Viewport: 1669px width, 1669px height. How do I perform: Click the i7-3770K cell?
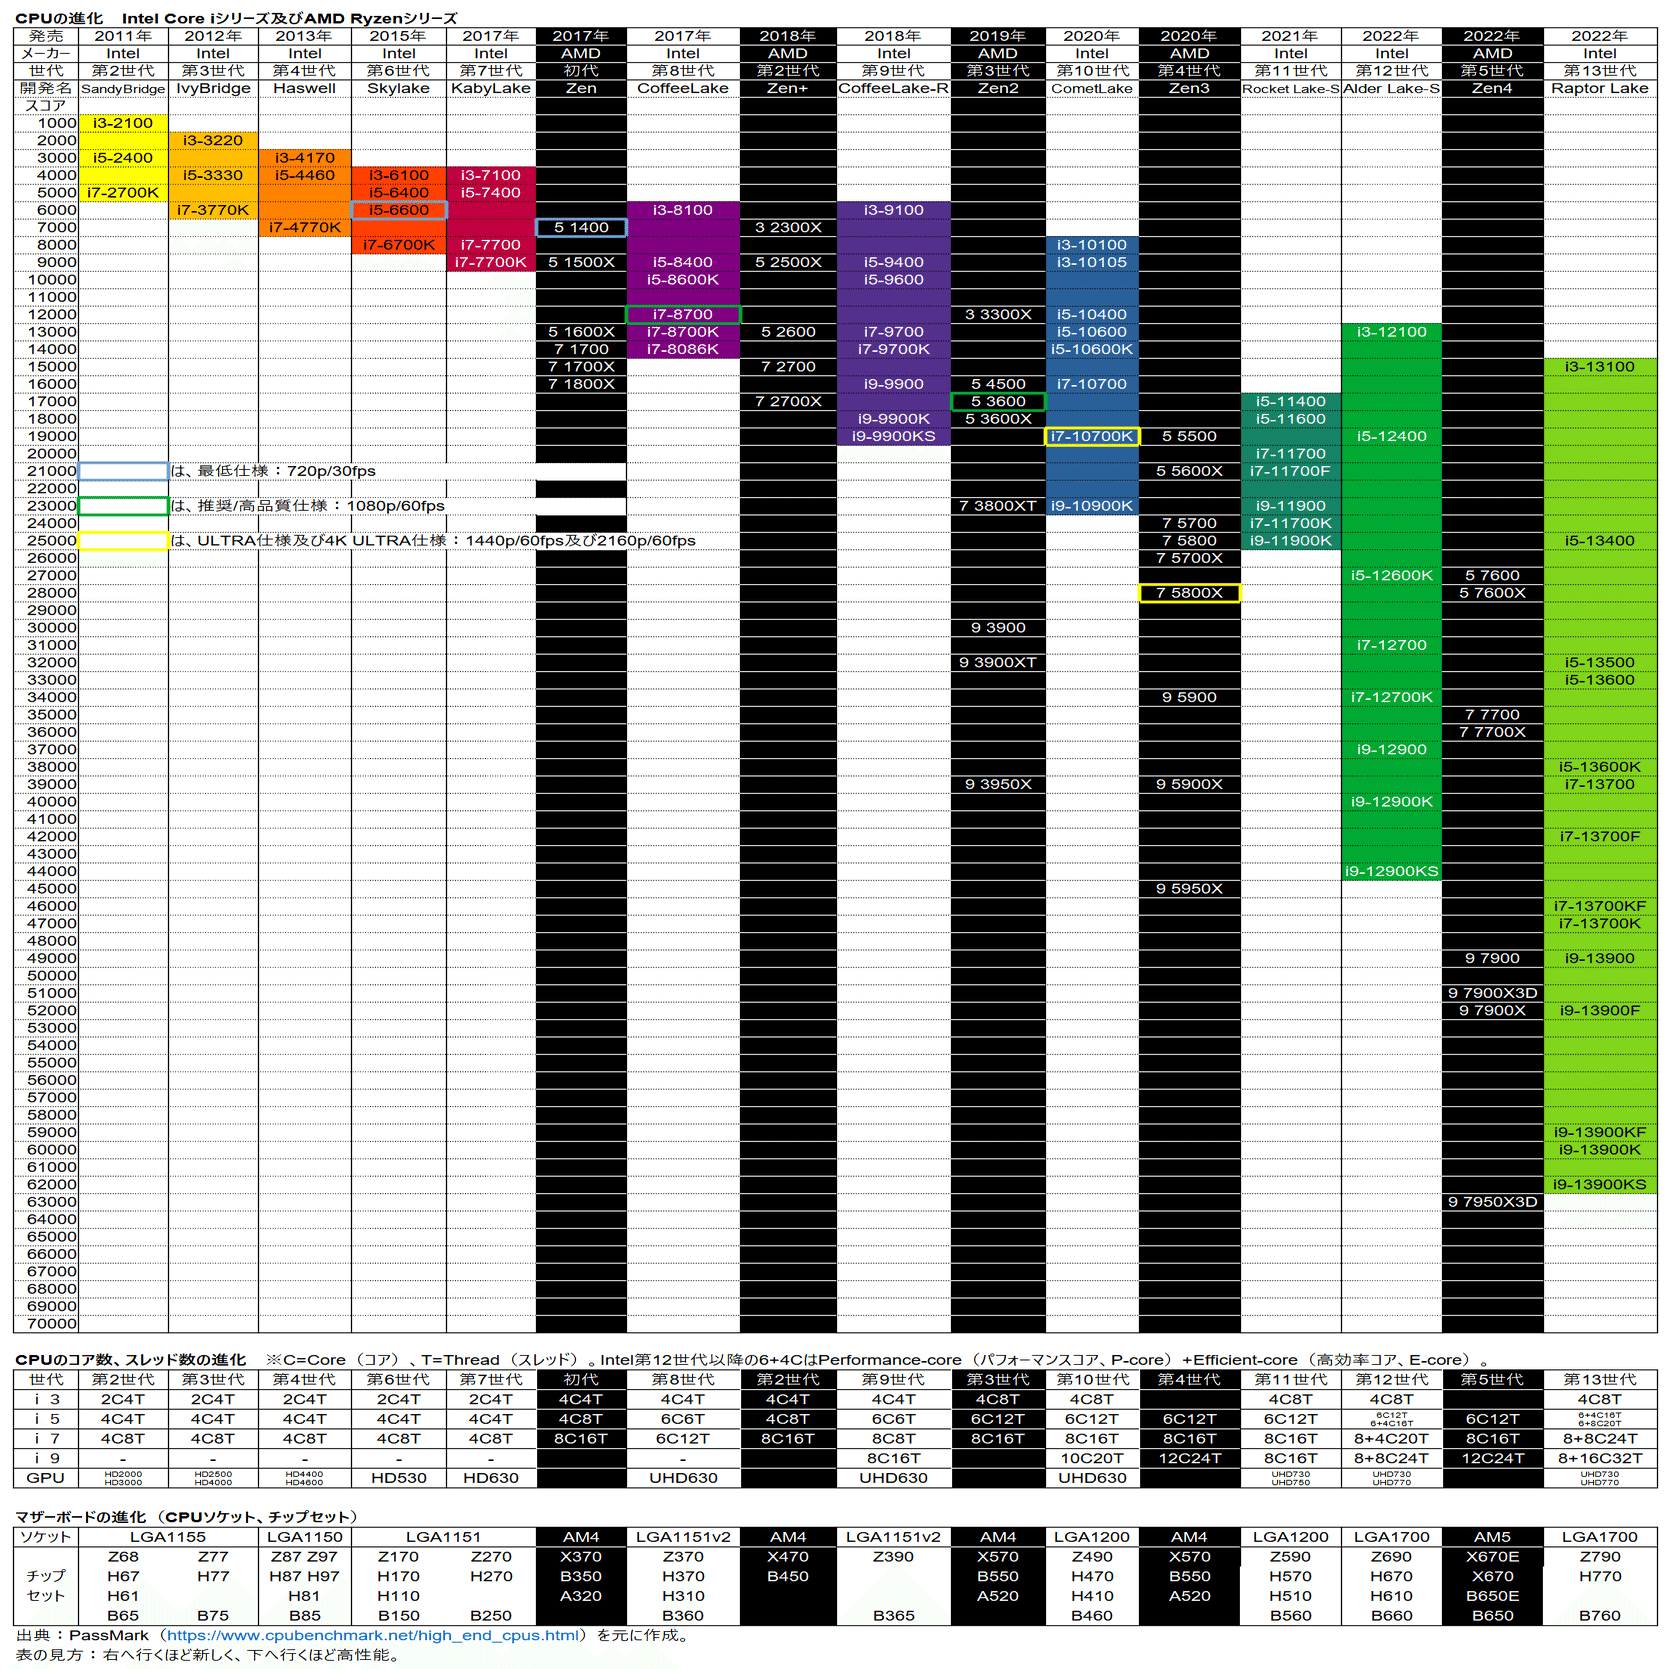tap(213, 210)
